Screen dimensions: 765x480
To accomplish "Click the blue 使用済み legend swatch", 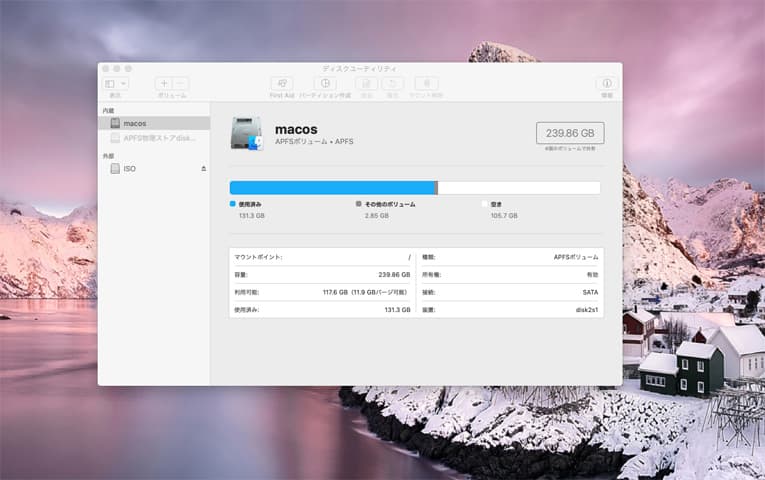I will pos(233,203).
